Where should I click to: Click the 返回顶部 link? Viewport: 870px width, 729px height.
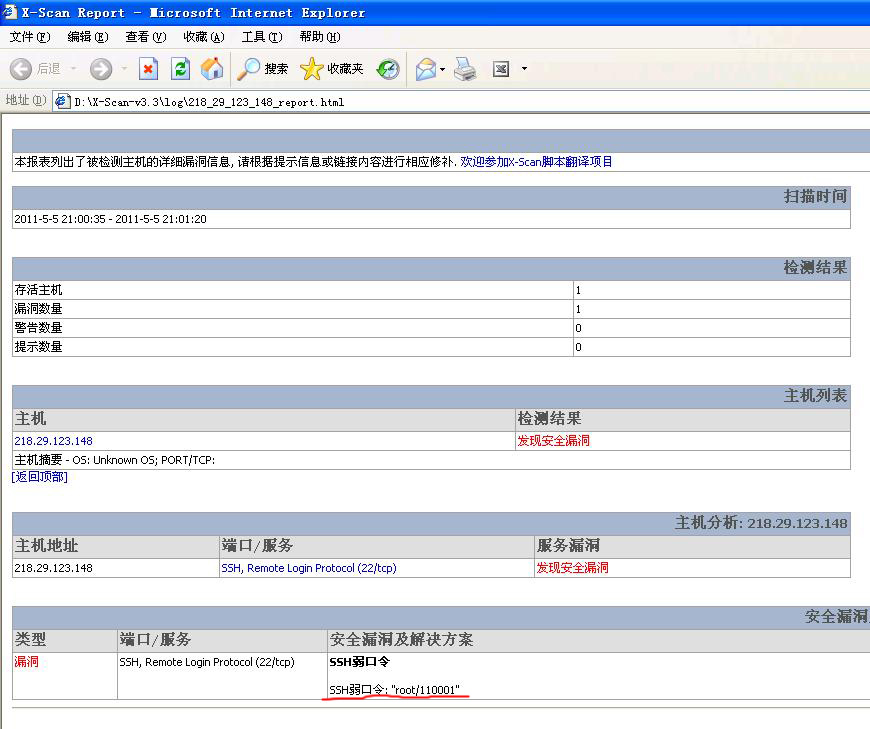tap(39, 477)
